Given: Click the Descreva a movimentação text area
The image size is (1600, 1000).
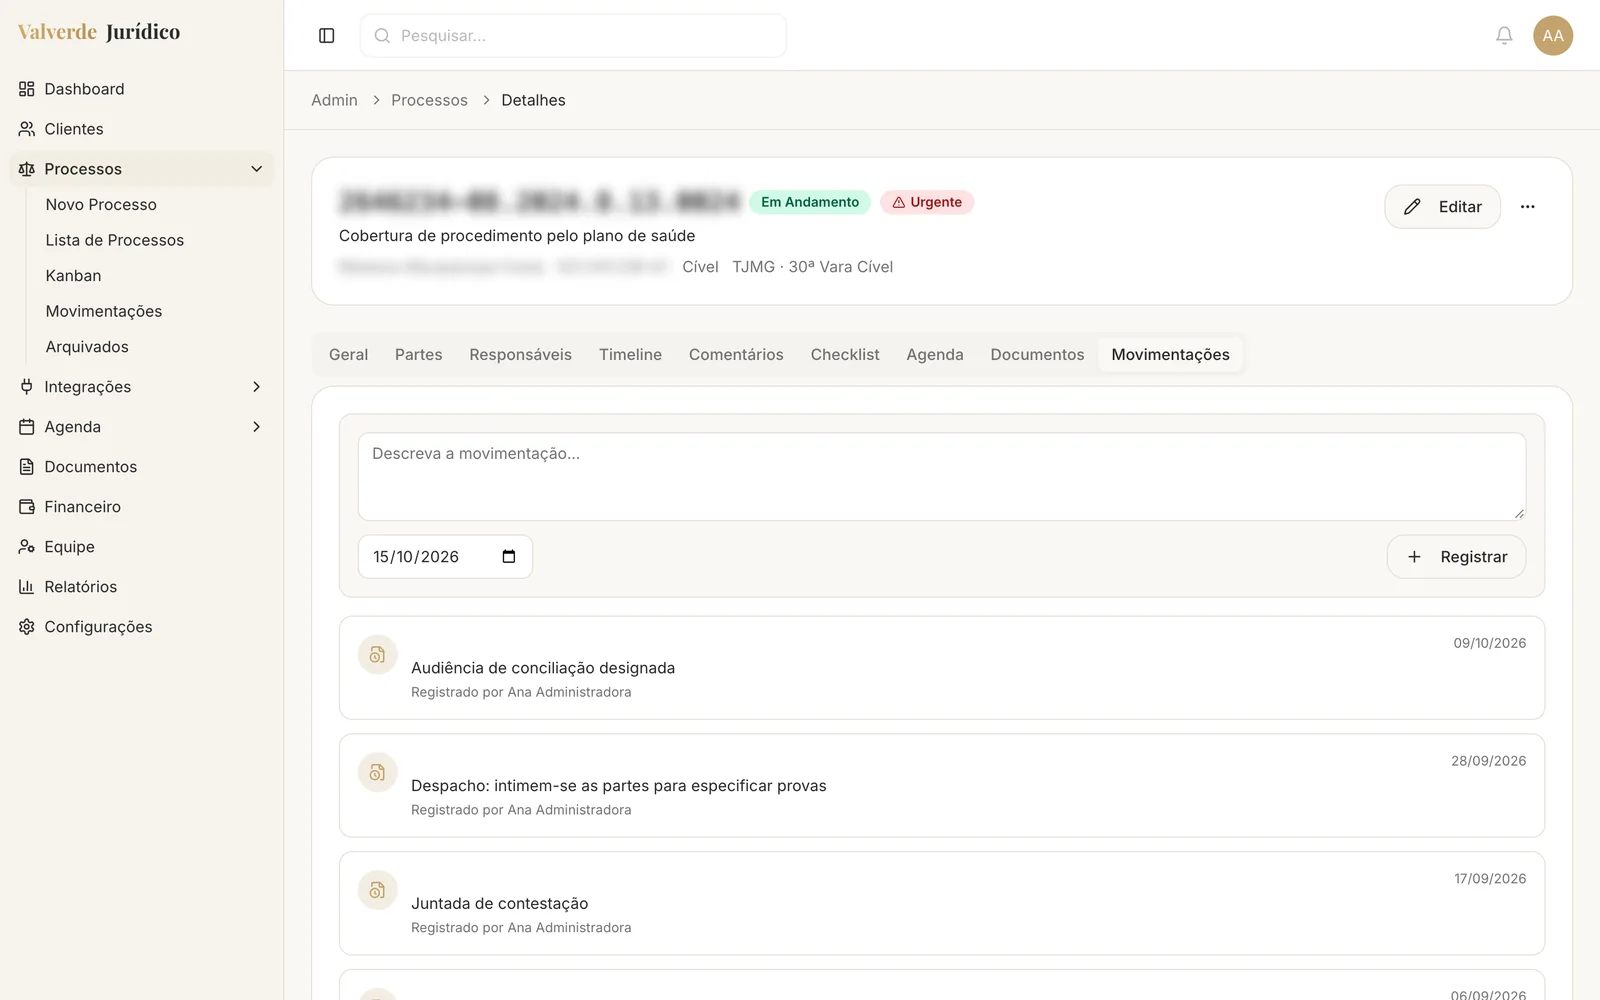Looking at the screenshot, I should (x=942, y=477).
